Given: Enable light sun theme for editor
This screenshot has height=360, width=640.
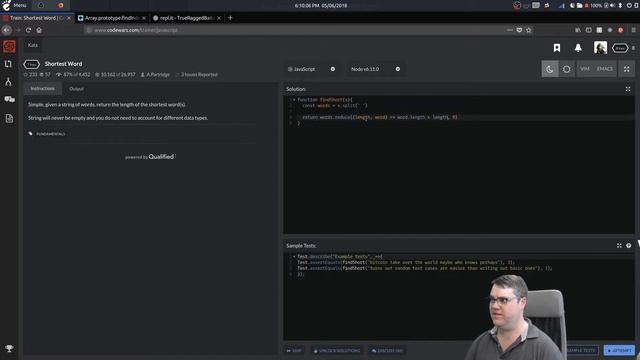Looking at the screenshot, I should (x=567, y=69).
